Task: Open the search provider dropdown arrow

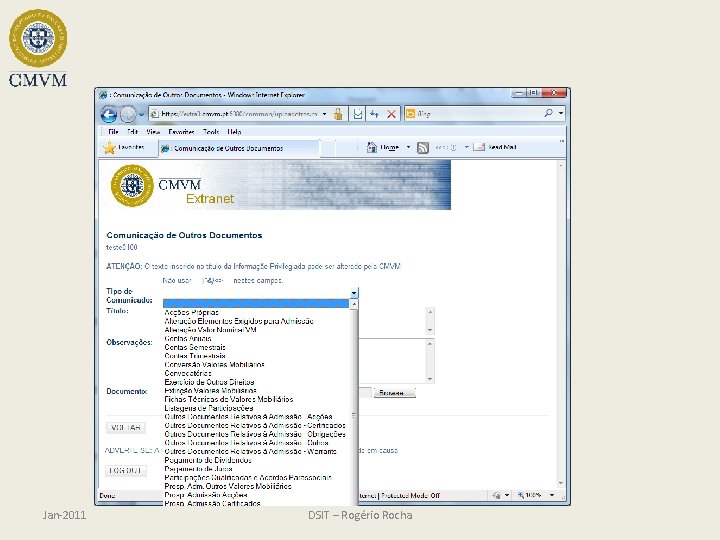Action: coord(561,113)
